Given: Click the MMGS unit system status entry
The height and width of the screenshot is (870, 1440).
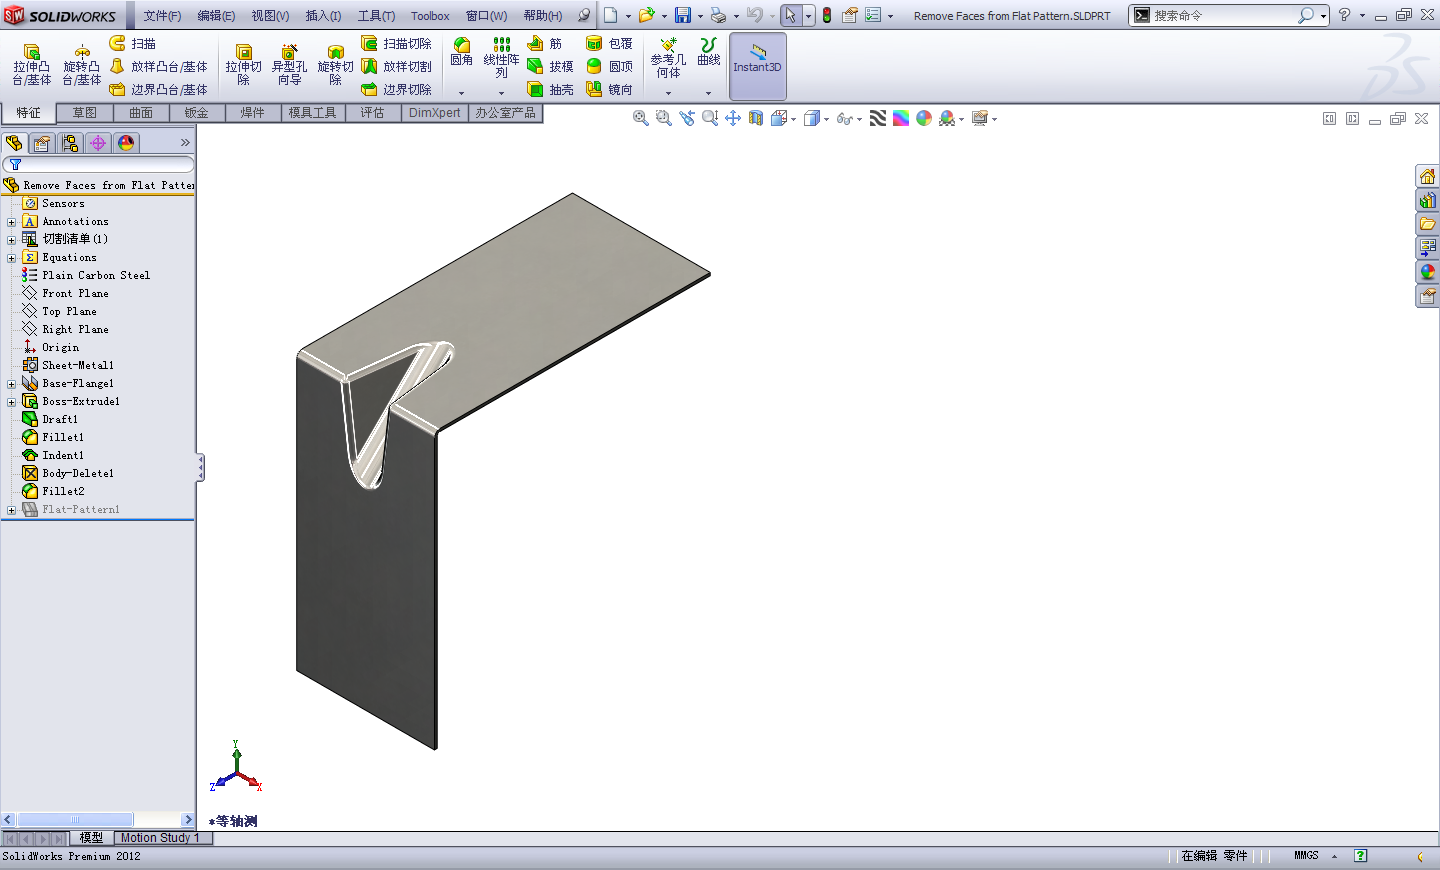Looking at the screenshot, I should pos(1306,856).
